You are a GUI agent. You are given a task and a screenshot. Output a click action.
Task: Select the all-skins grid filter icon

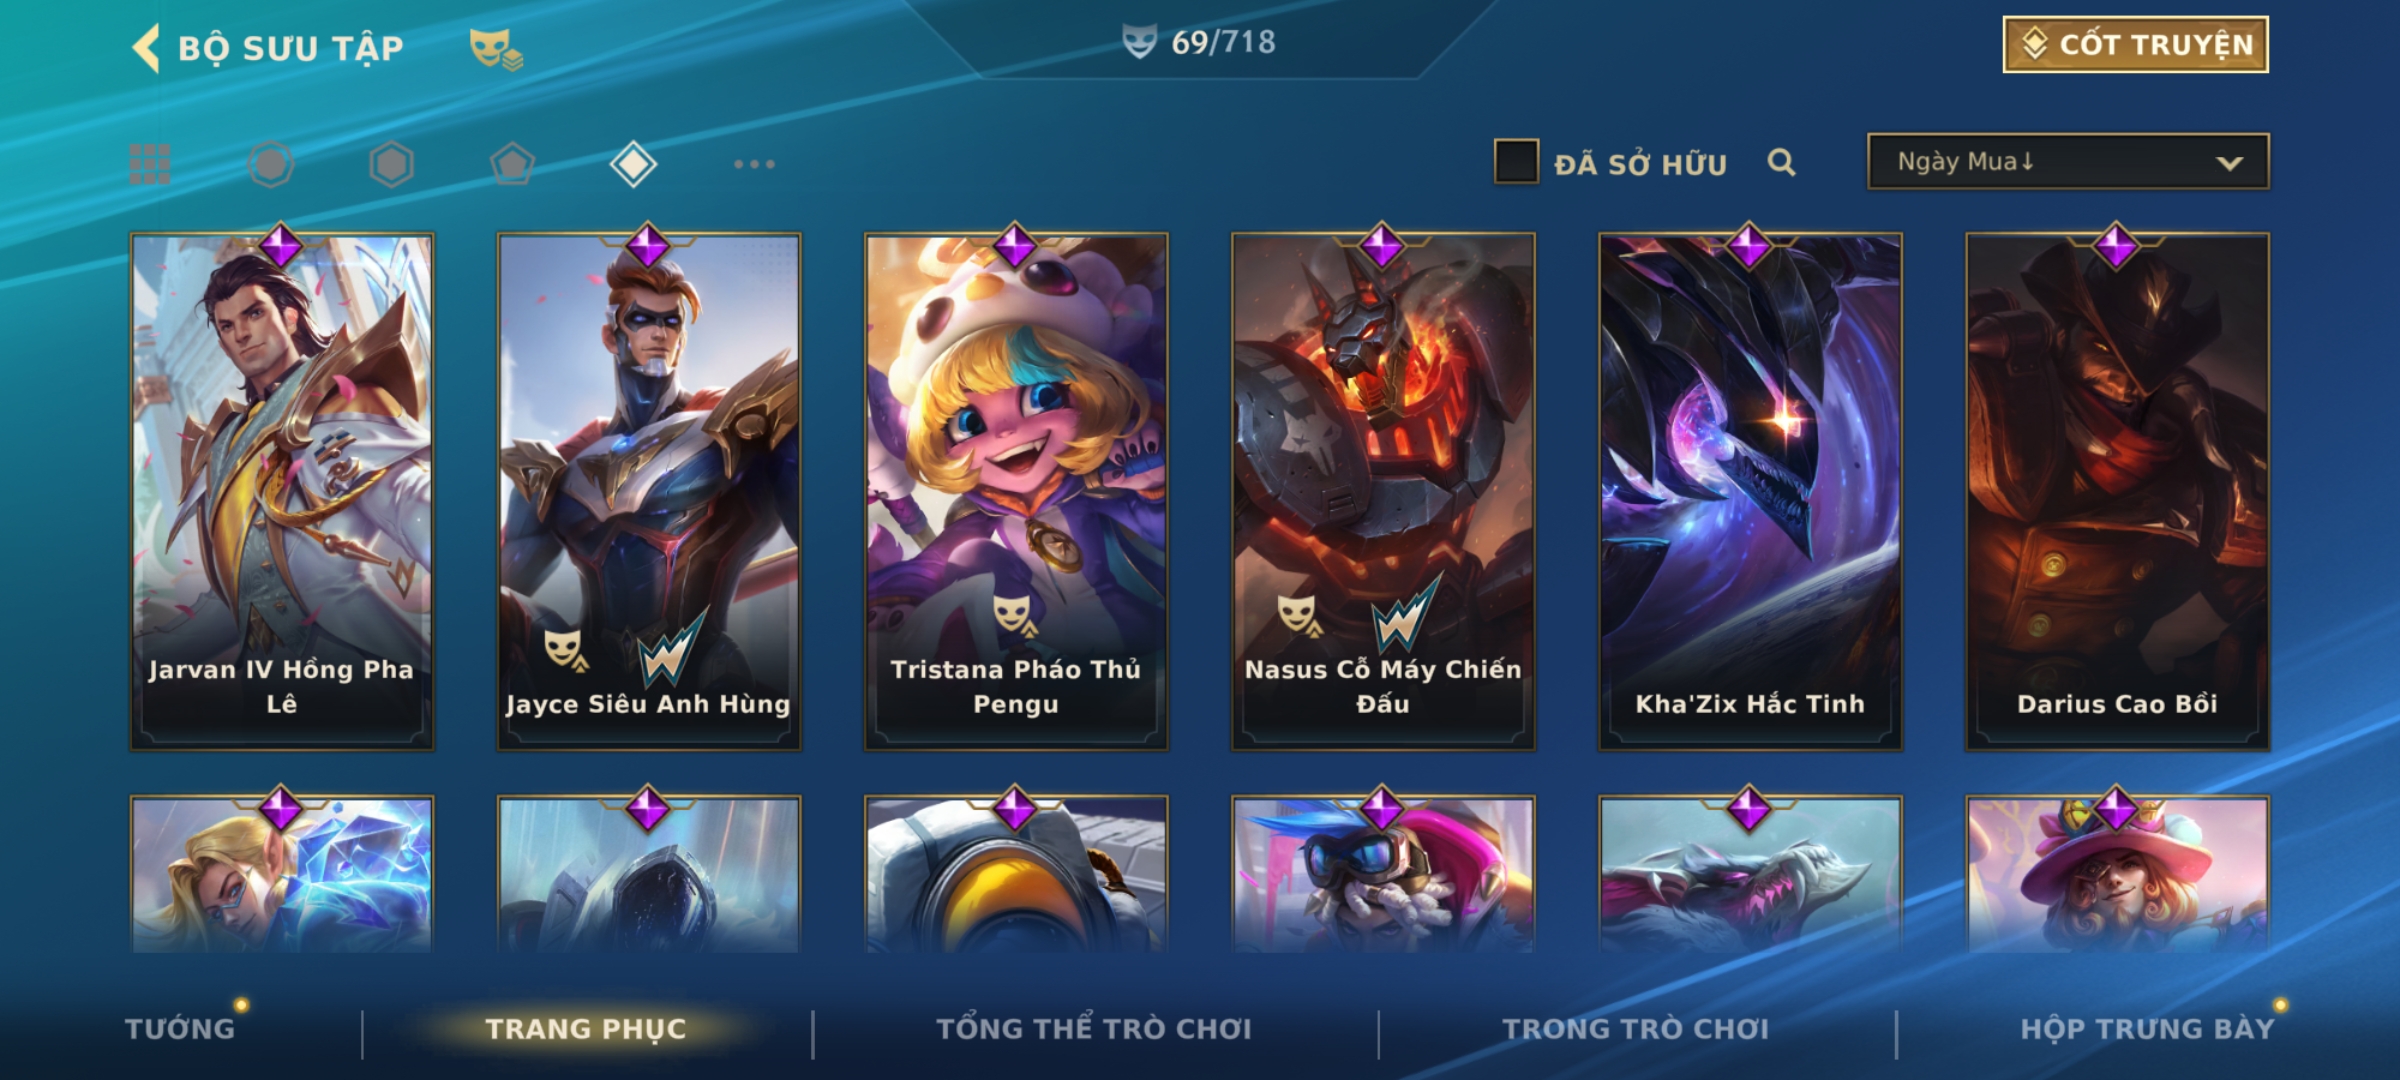tap(150, 164)
